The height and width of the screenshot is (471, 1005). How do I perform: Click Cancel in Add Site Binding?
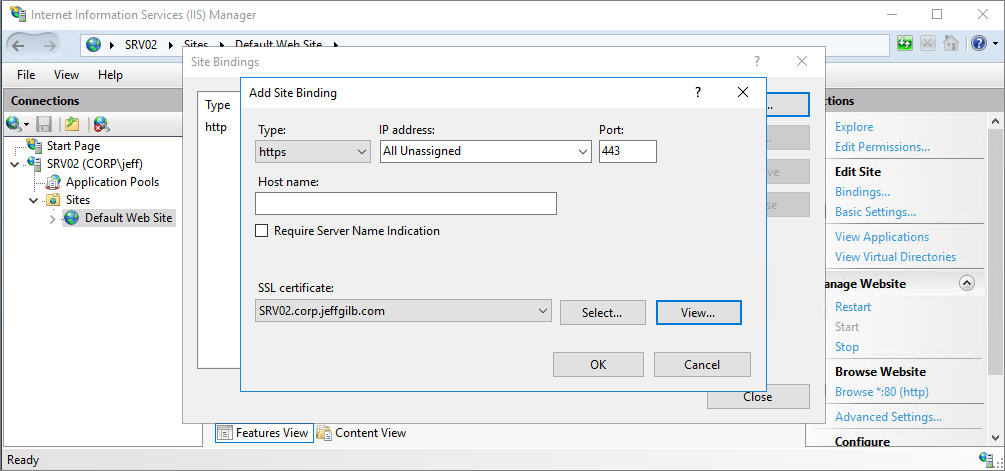[x=702, y=365]
